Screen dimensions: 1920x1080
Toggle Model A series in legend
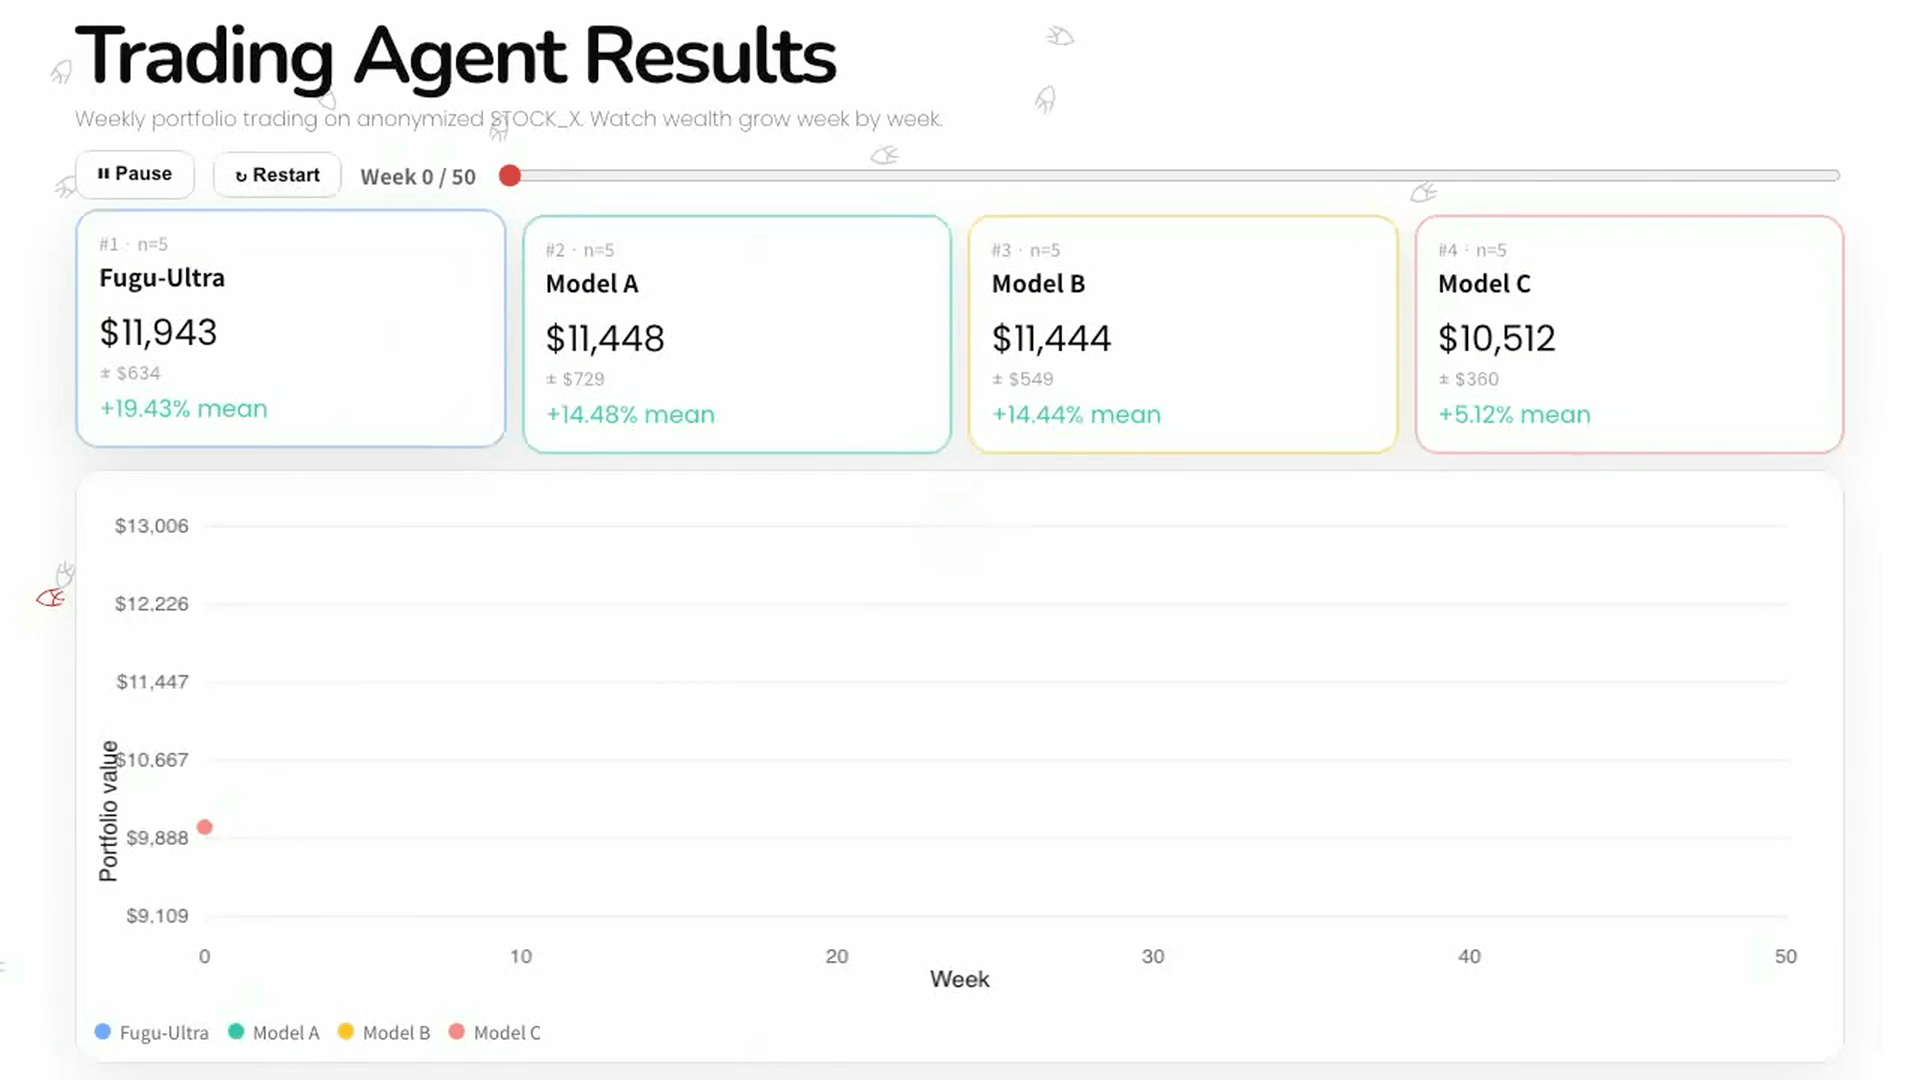(274, 1032)
